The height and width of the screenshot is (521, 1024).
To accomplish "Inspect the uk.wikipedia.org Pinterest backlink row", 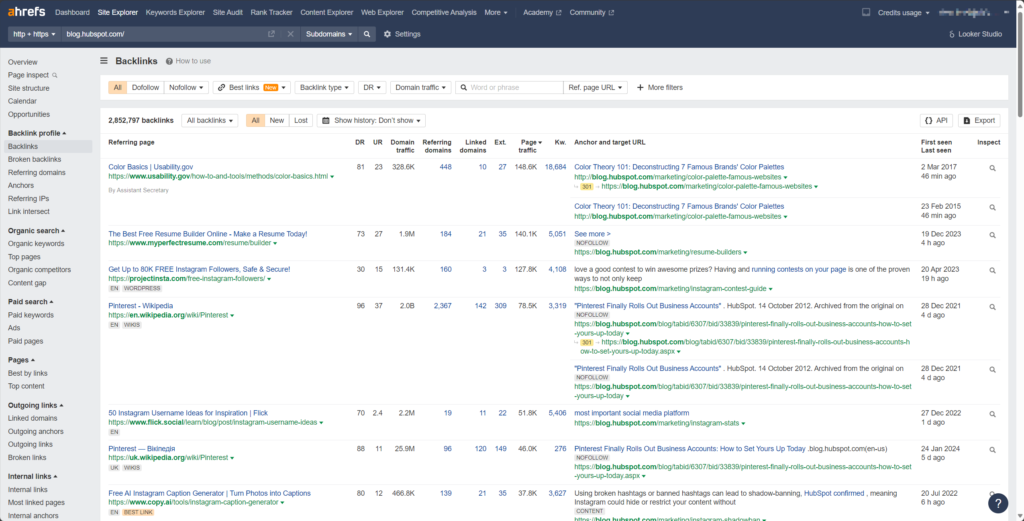I will point(992,450).
